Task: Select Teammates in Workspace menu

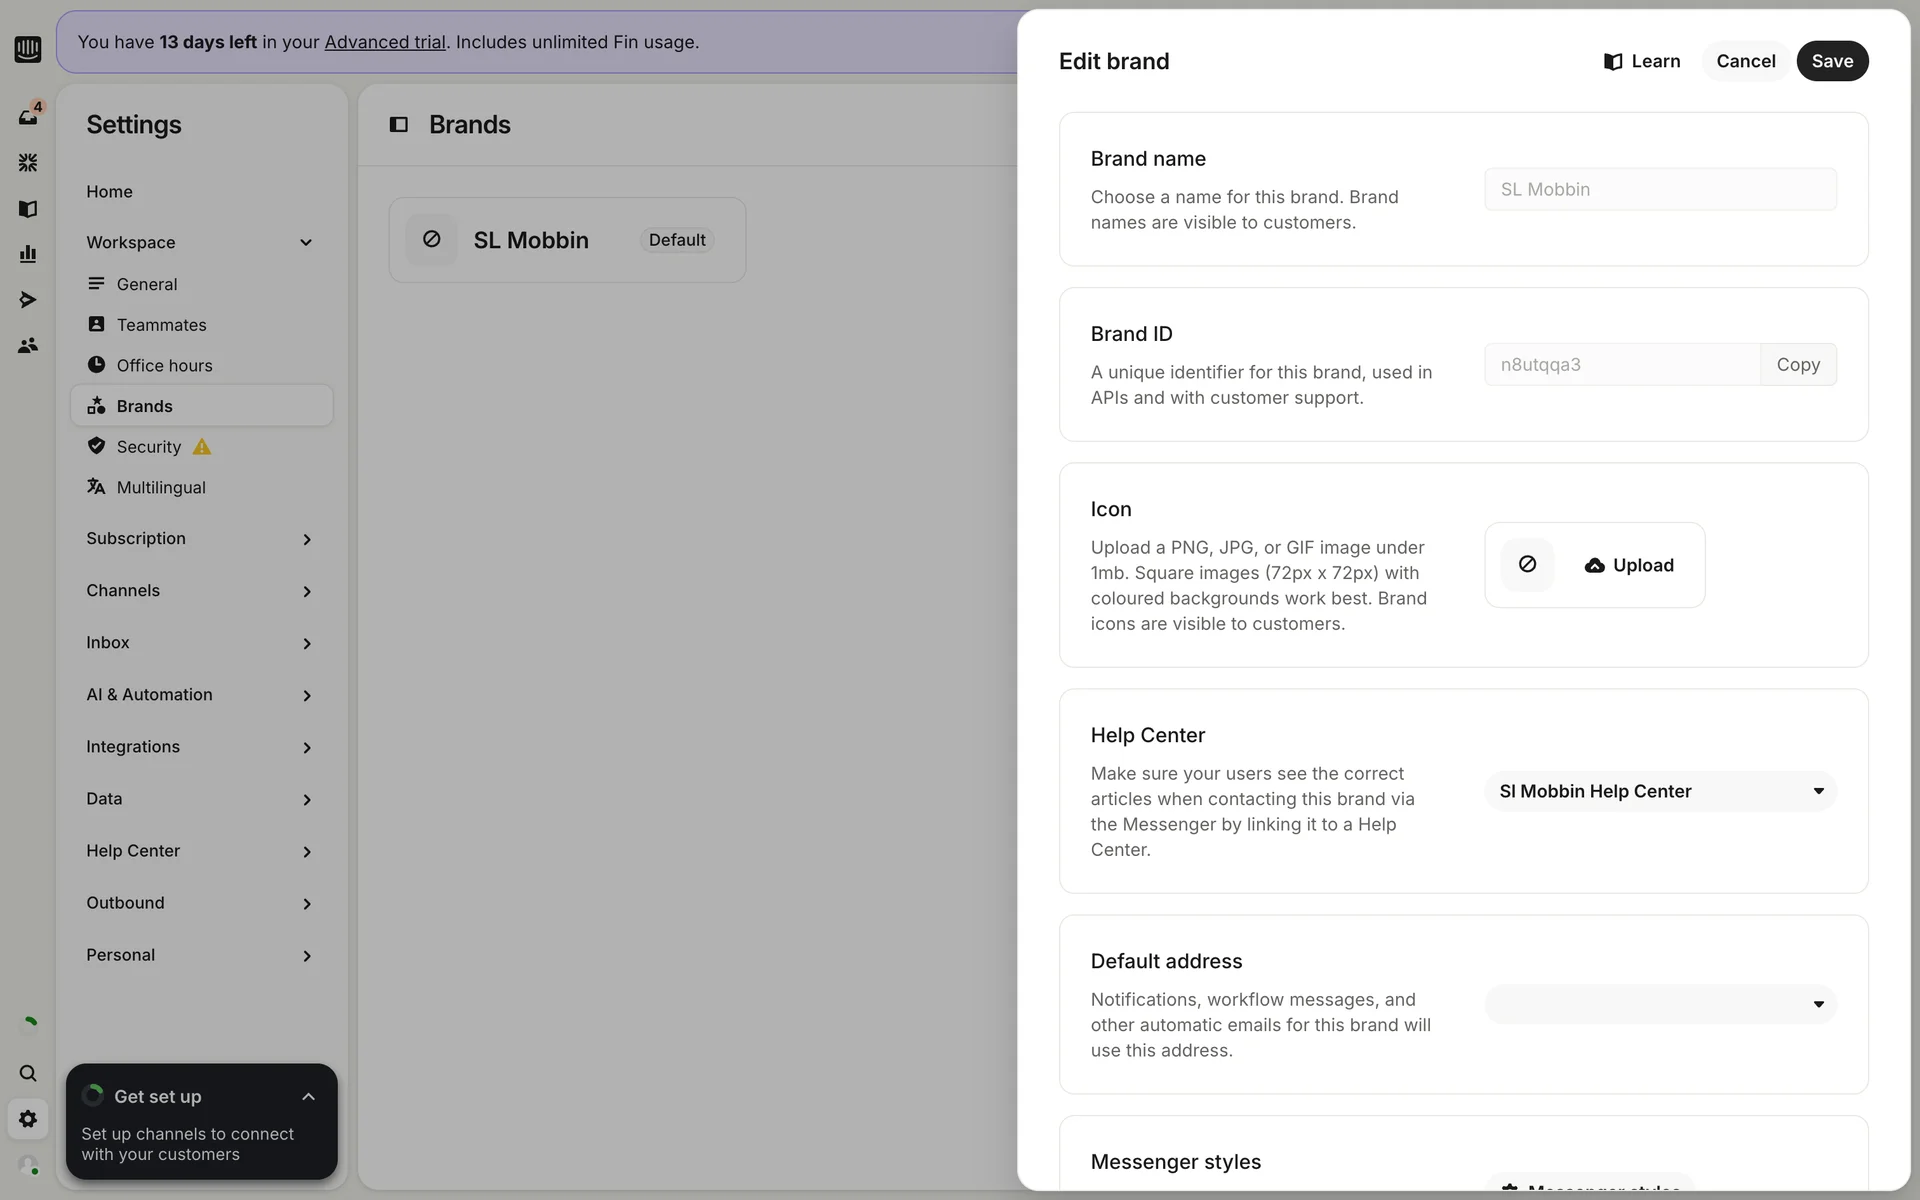Action: (x=161, y=325)
